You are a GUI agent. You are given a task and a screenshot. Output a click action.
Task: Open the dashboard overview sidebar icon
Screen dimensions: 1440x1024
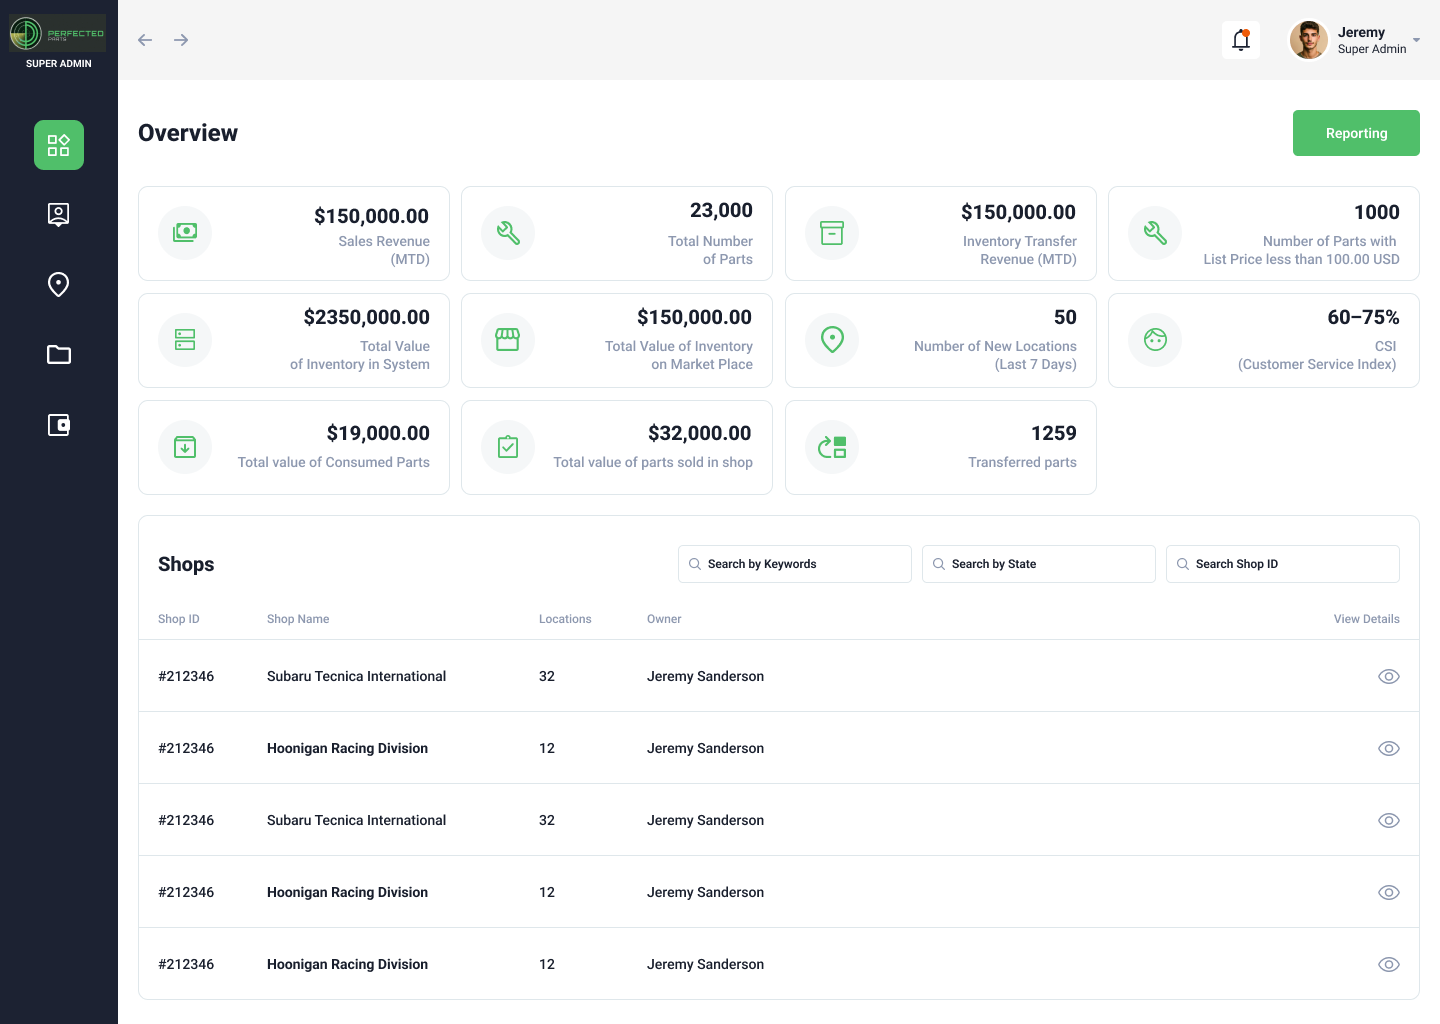[x=59, y=145]
